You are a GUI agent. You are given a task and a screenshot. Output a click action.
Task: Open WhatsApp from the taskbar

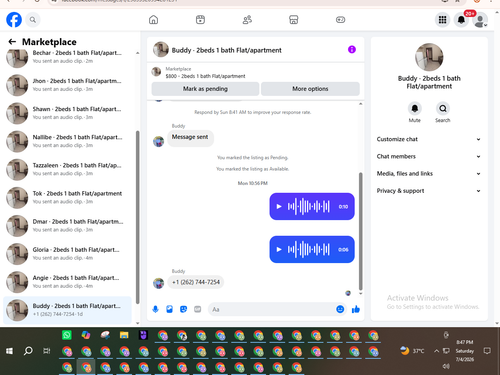(x=67, y=335)
